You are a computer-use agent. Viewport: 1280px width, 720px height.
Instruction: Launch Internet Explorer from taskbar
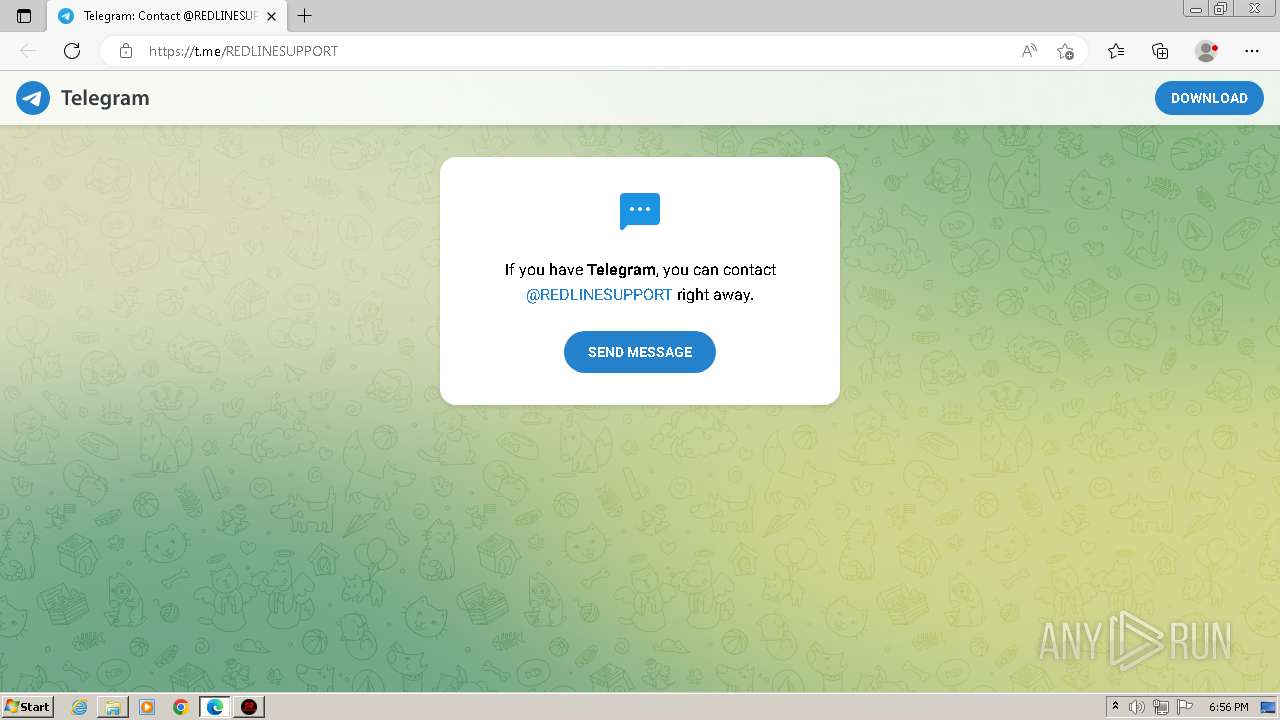[80, 707]
